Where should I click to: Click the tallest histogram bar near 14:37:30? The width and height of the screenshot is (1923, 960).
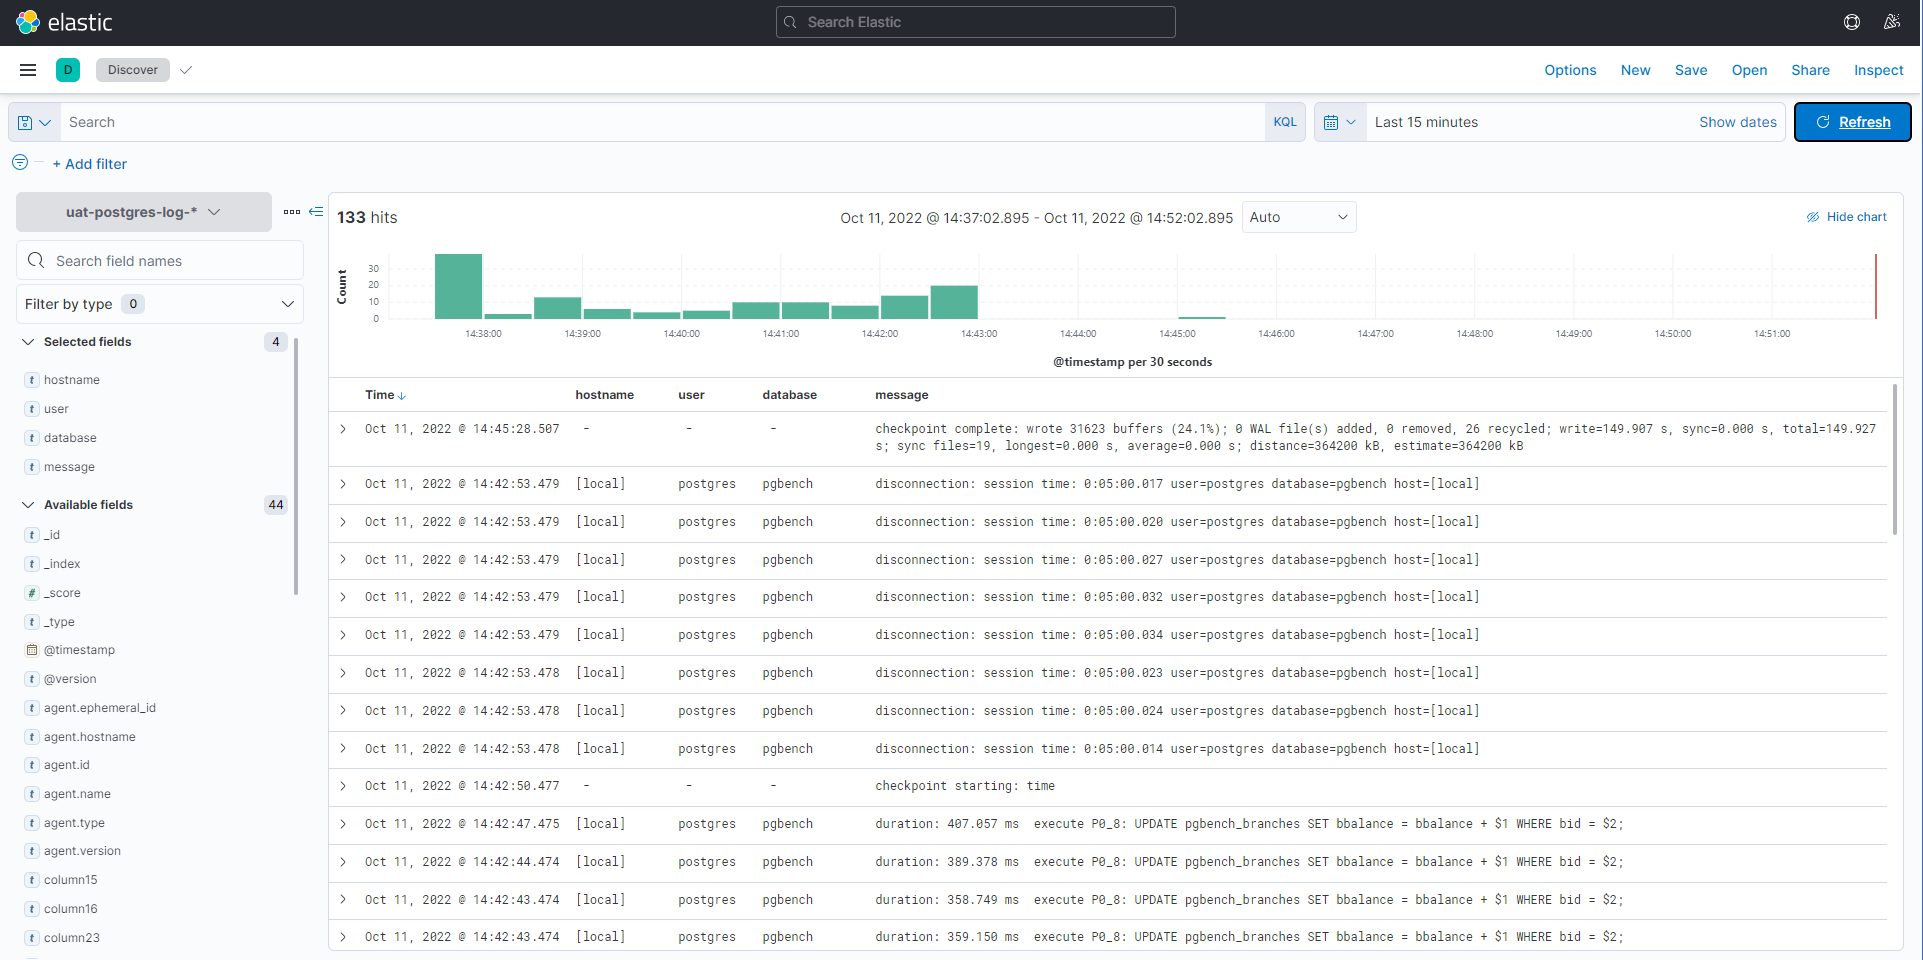tap(458, 286)
